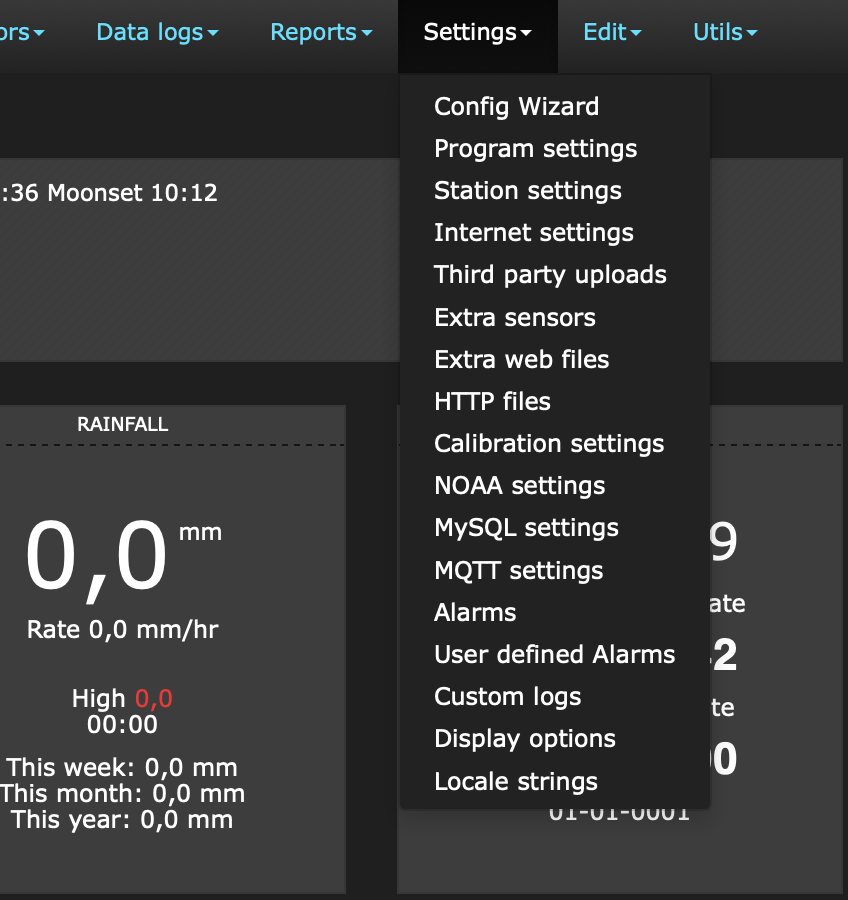
Task: Go to MySQL settings
Action: pos(526,527)
